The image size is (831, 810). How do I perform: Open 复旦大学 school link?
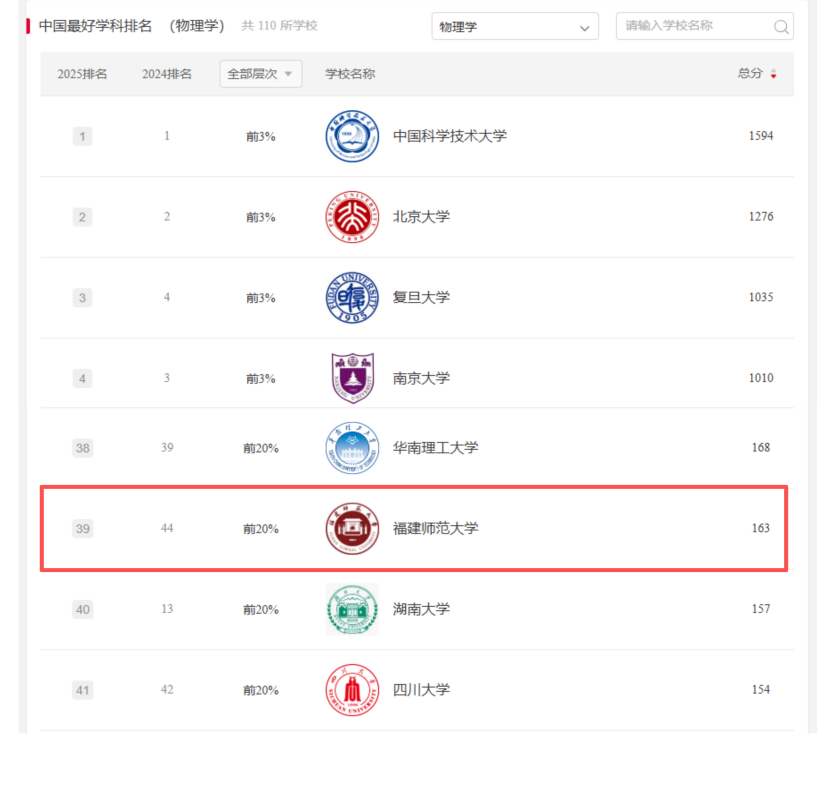pos(421,297)
